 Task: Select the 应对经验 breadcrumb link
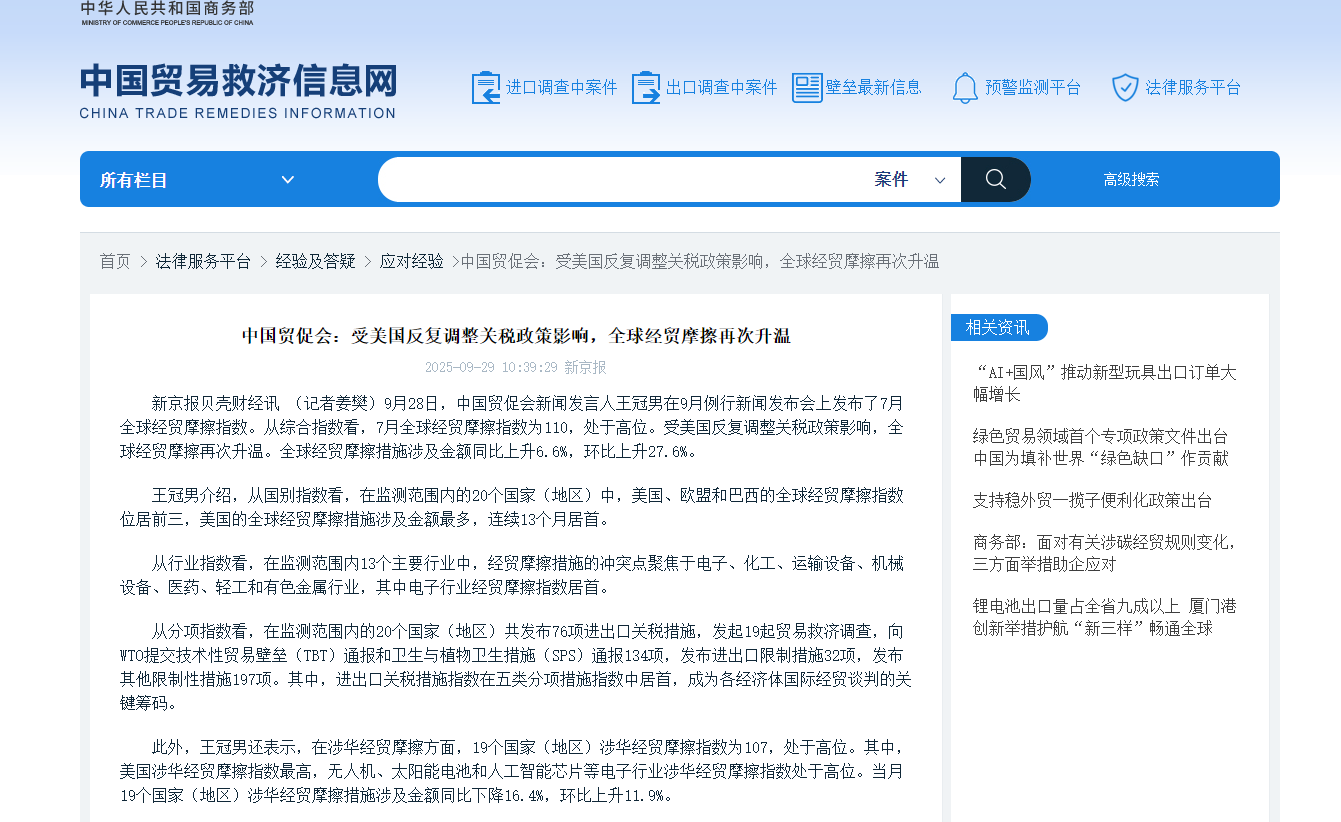click(411, 262)
